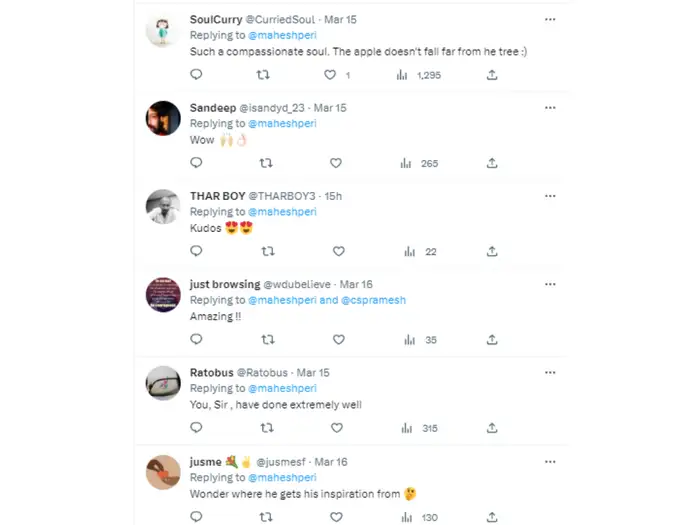
Task: Like Ratobus's tweet
Action: pos(336,428)
